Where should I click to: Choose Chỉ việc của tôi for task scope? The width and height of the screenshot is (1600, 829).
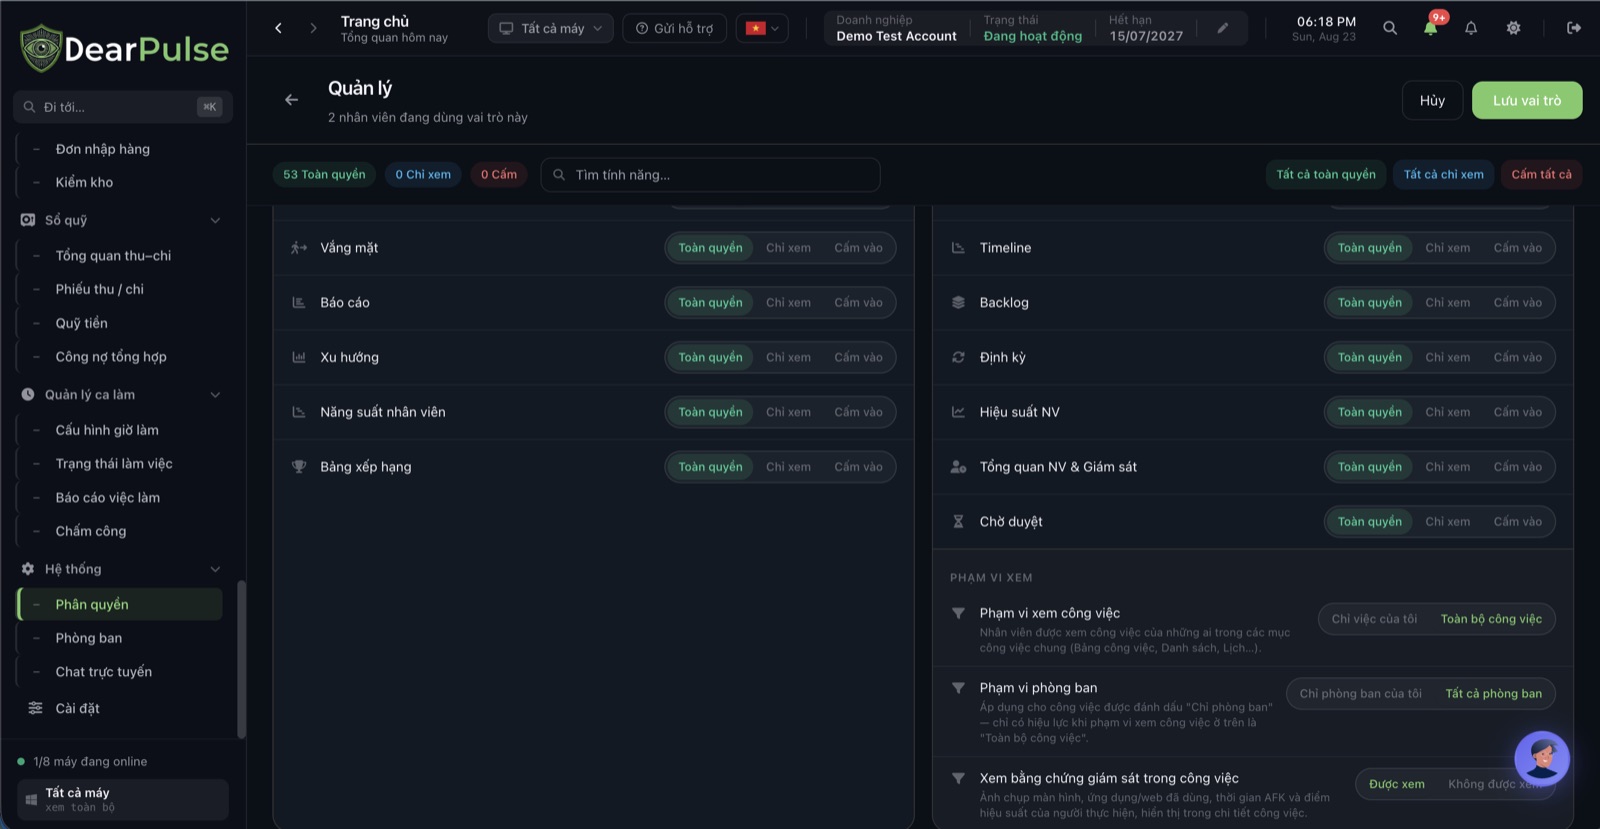pos(1374,619)
